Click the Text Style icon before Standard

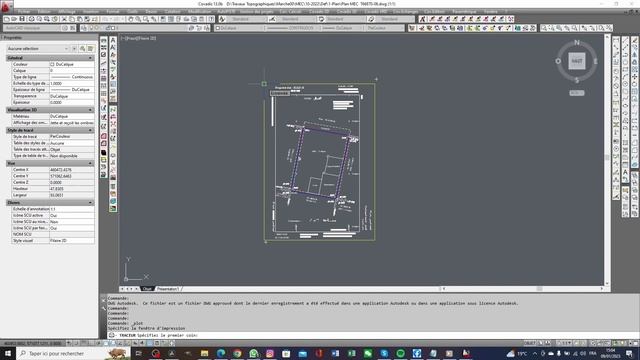pos(222,19)
